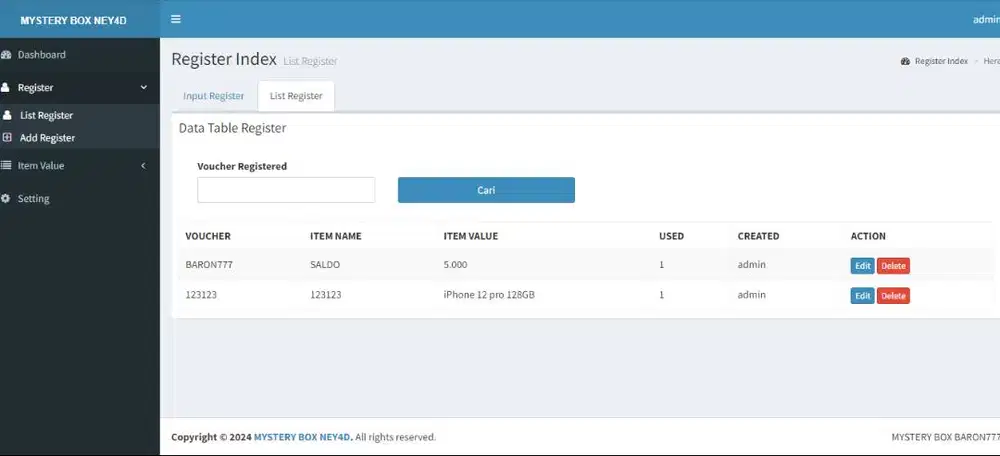
Task: Select Add Register in the sidebar
Action: [47, 138]
